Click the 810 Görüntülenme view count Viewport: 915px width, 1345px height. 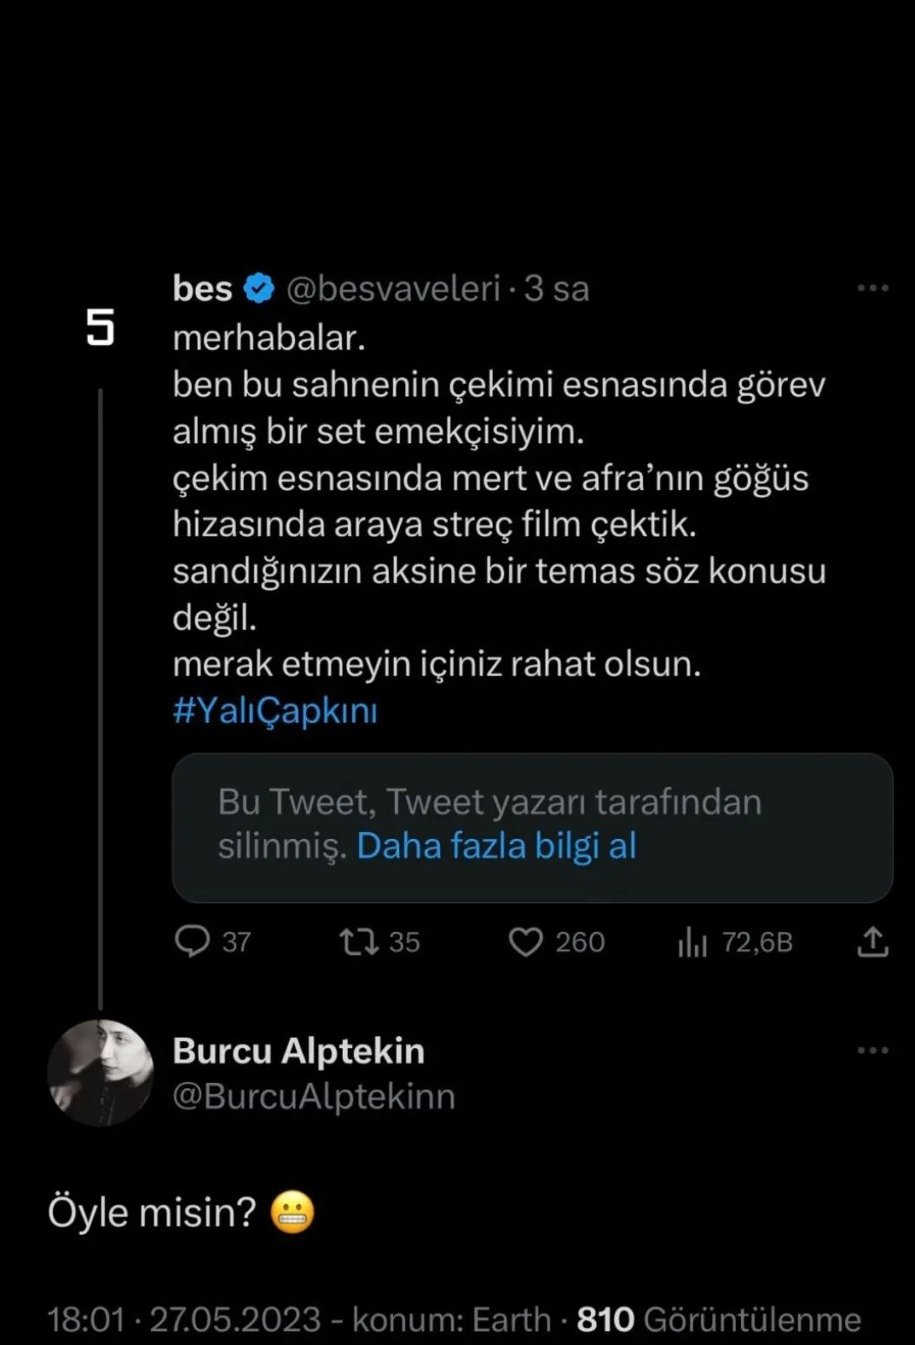pos(719,1319)
